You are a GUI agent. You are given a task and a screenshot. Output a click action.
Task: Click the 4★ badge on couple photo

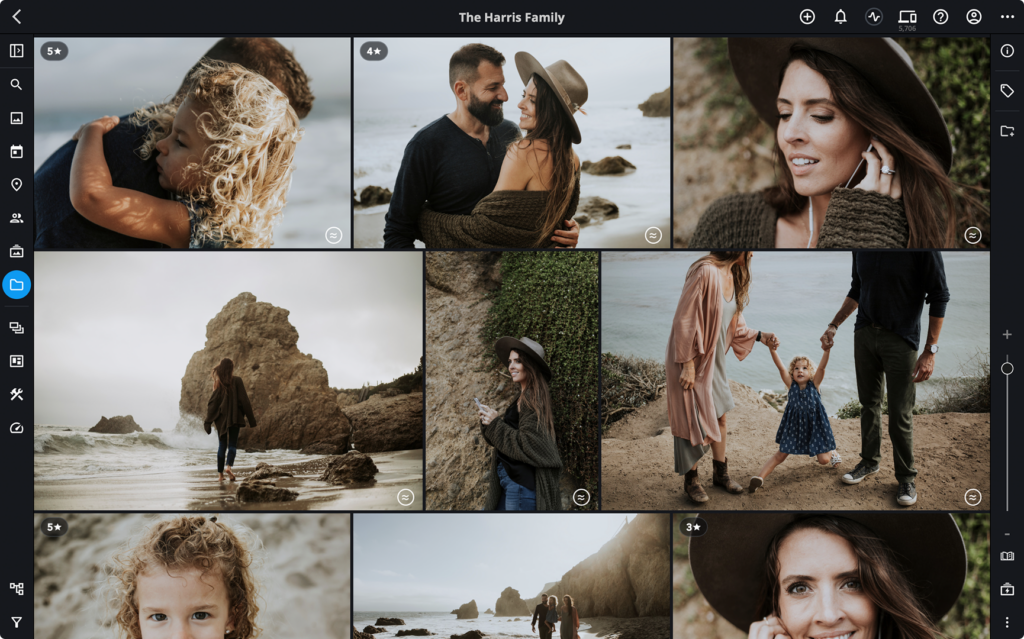[x=374, y=51]
